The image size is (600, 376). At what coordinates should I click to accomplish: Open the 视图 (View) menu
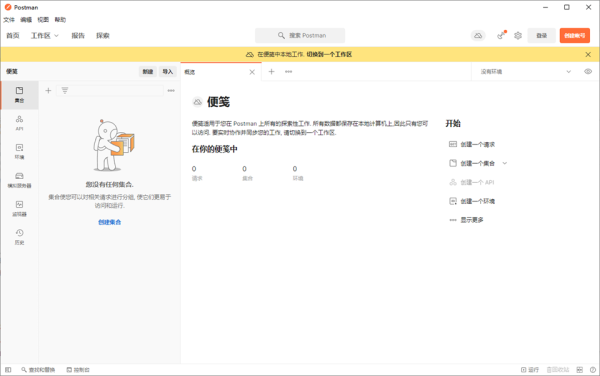(43, 20)
